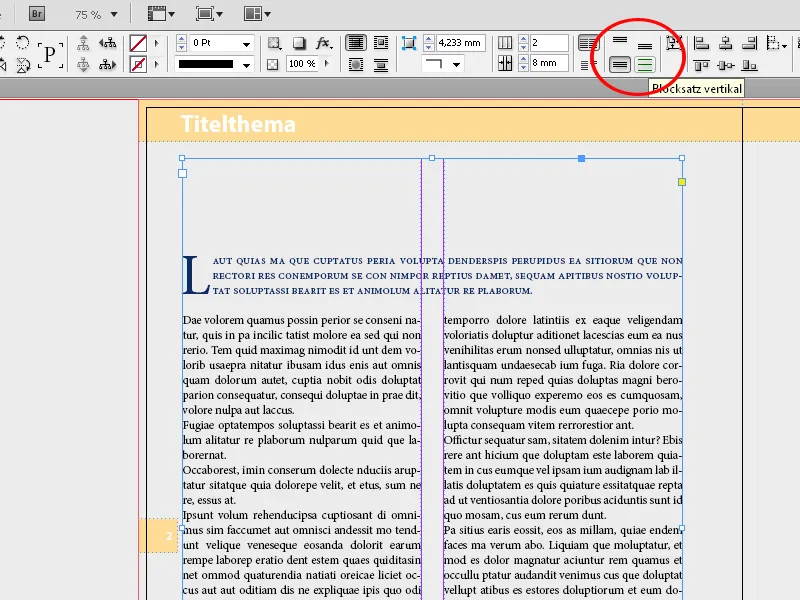Image resolution: width=800 pixels, height=600 pixels.
Task: Align right edges of objects
Action: point(749,43)
